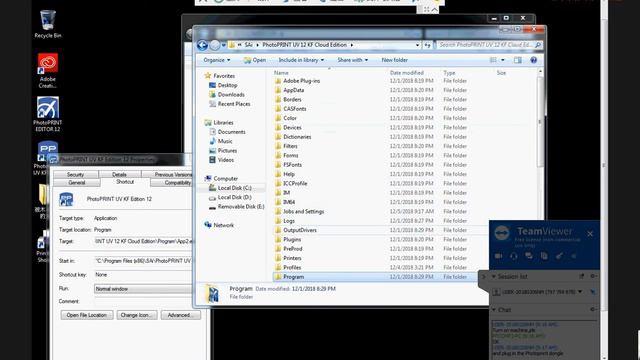Image resolution: width=640 pixels, height=360 pixels.
Task: Click the Open toolbar button
Action: [x=255, y=60]
